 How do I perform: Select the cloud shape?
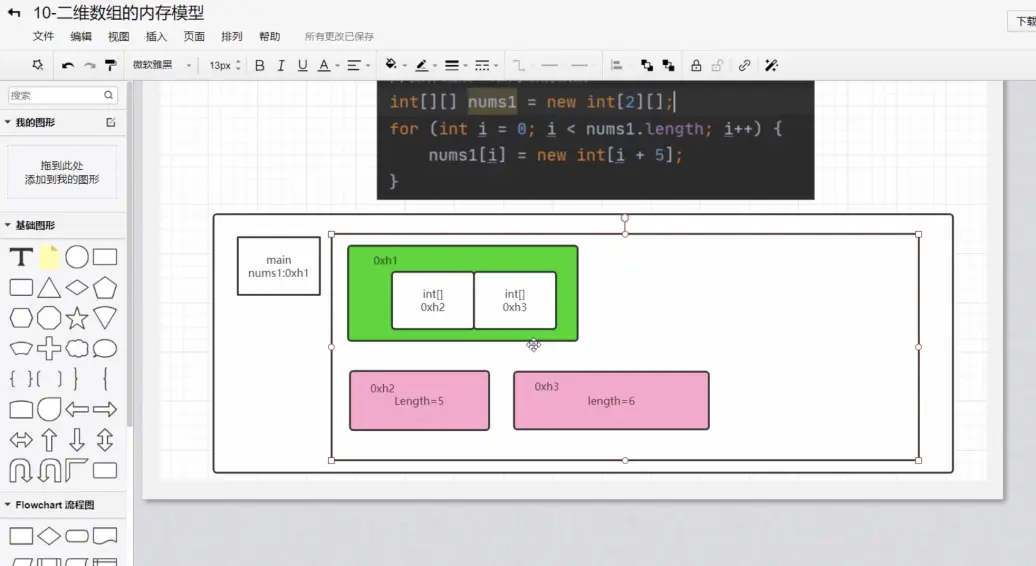tap(77, 348)
